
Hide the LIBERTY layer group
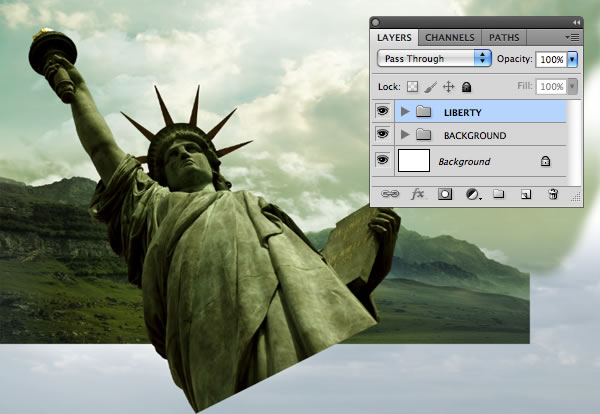pyautogui.click(x=383, y=111)
